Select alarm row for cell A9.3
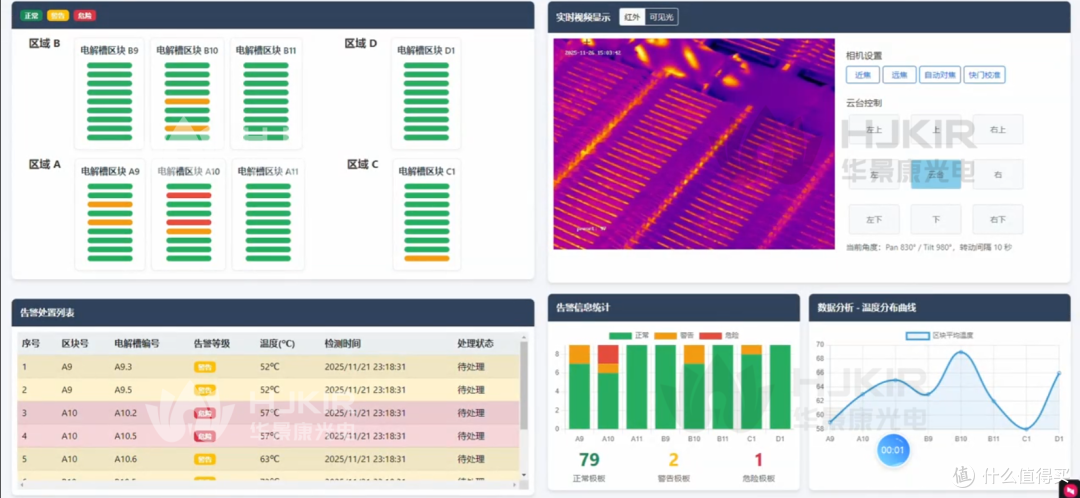The width and height of the screenshot is (1080, 498). click(x=268, y=367)
